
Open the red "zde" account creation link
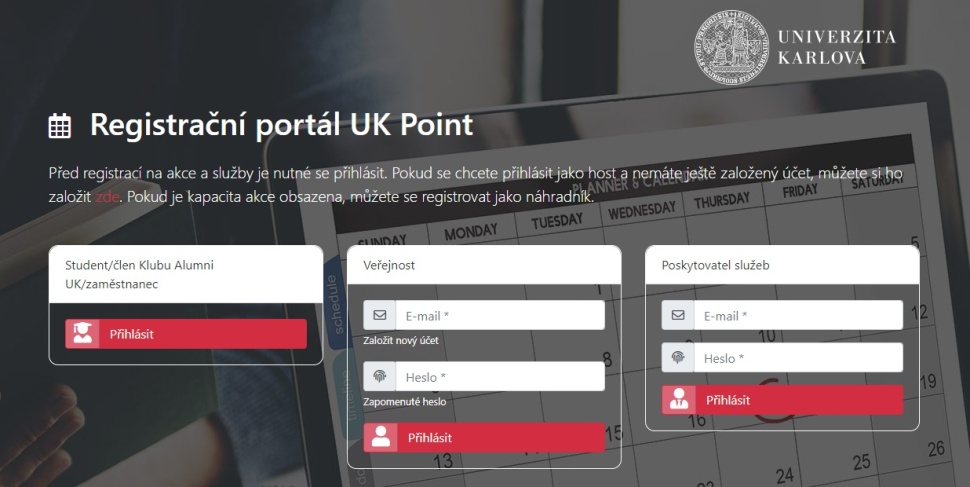pos(106,197)
